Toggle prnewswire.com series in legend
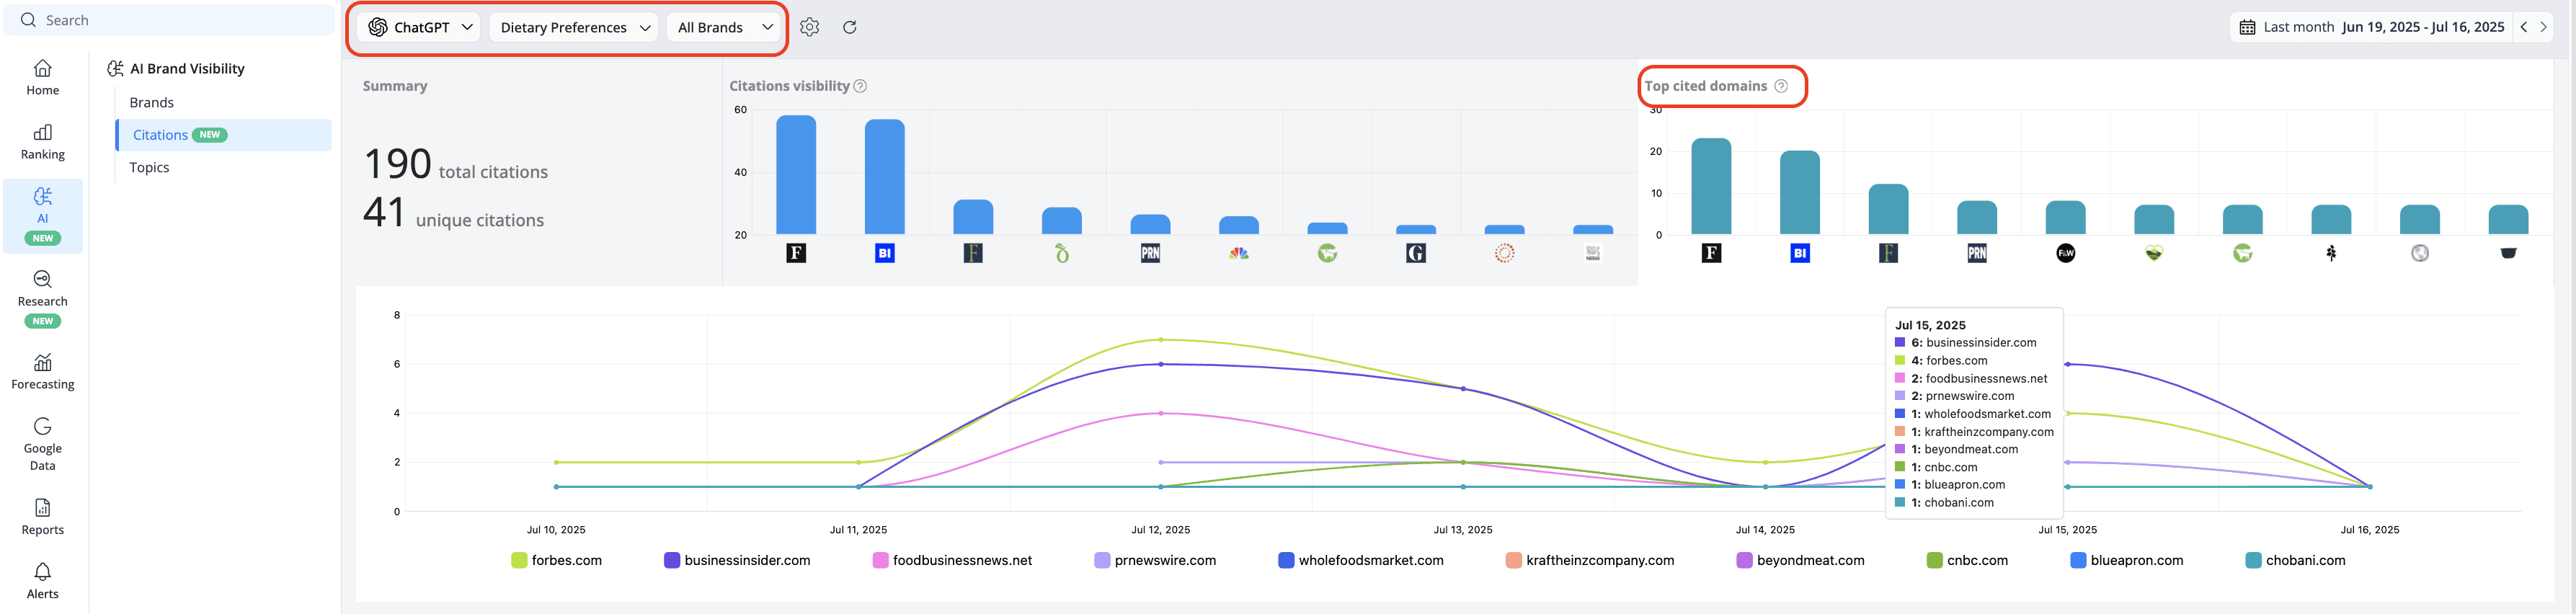 (x=1155, y=560)
